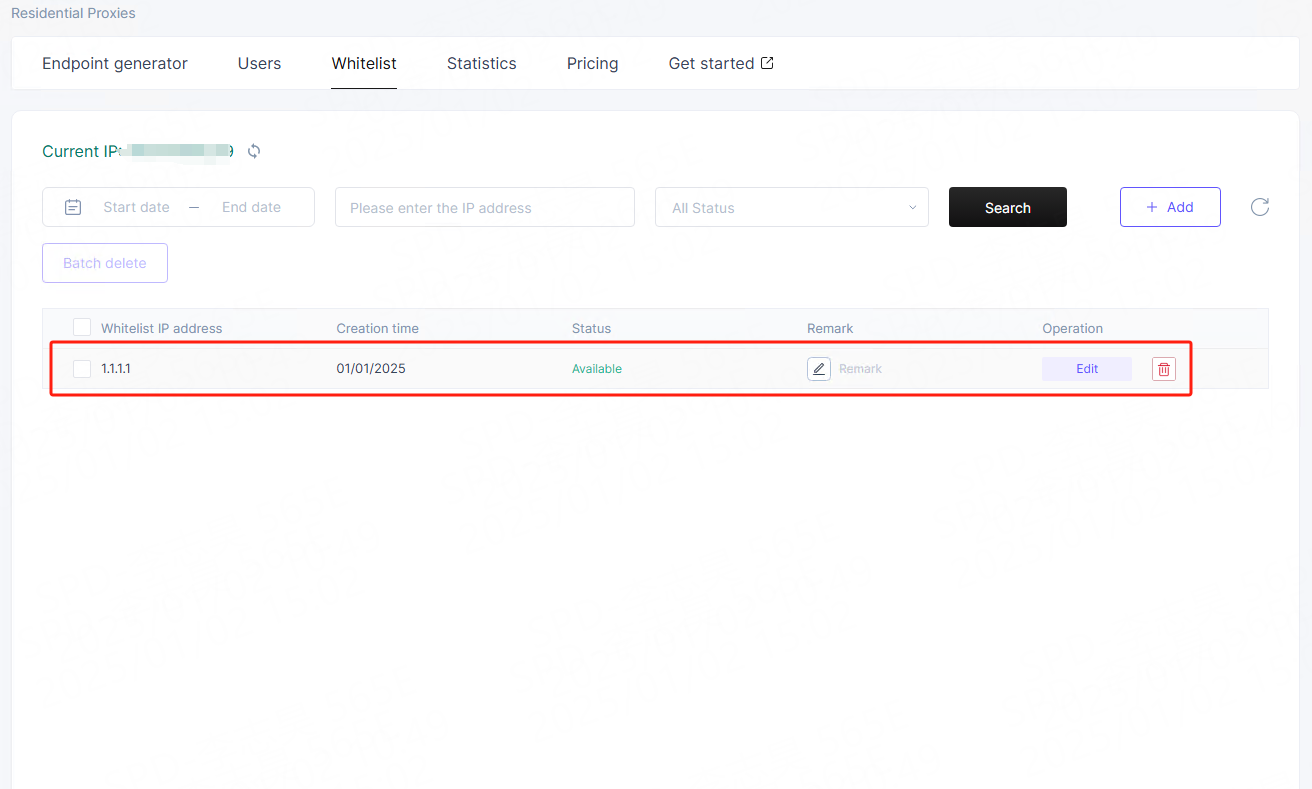This screenshot has width=1312, height=789.
Task: Click the external link icon on Get started
Action: [x=767, y=63]
